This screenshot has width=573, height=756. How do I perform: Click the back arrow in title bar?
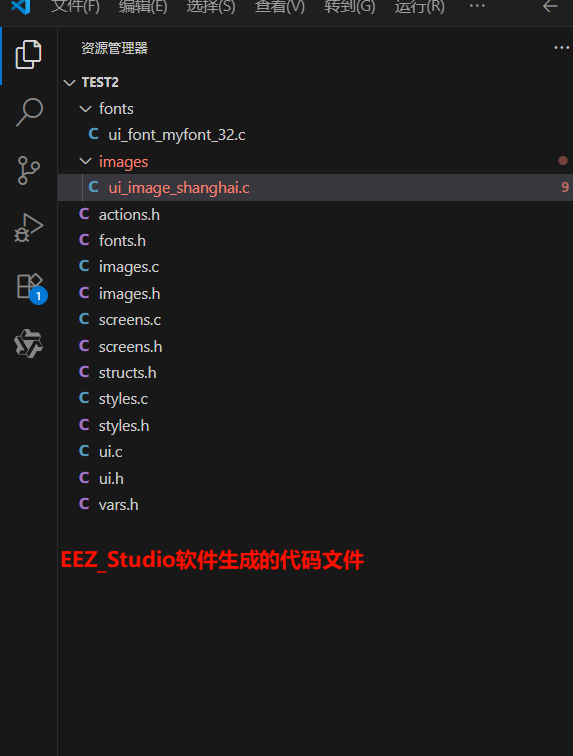550,7
